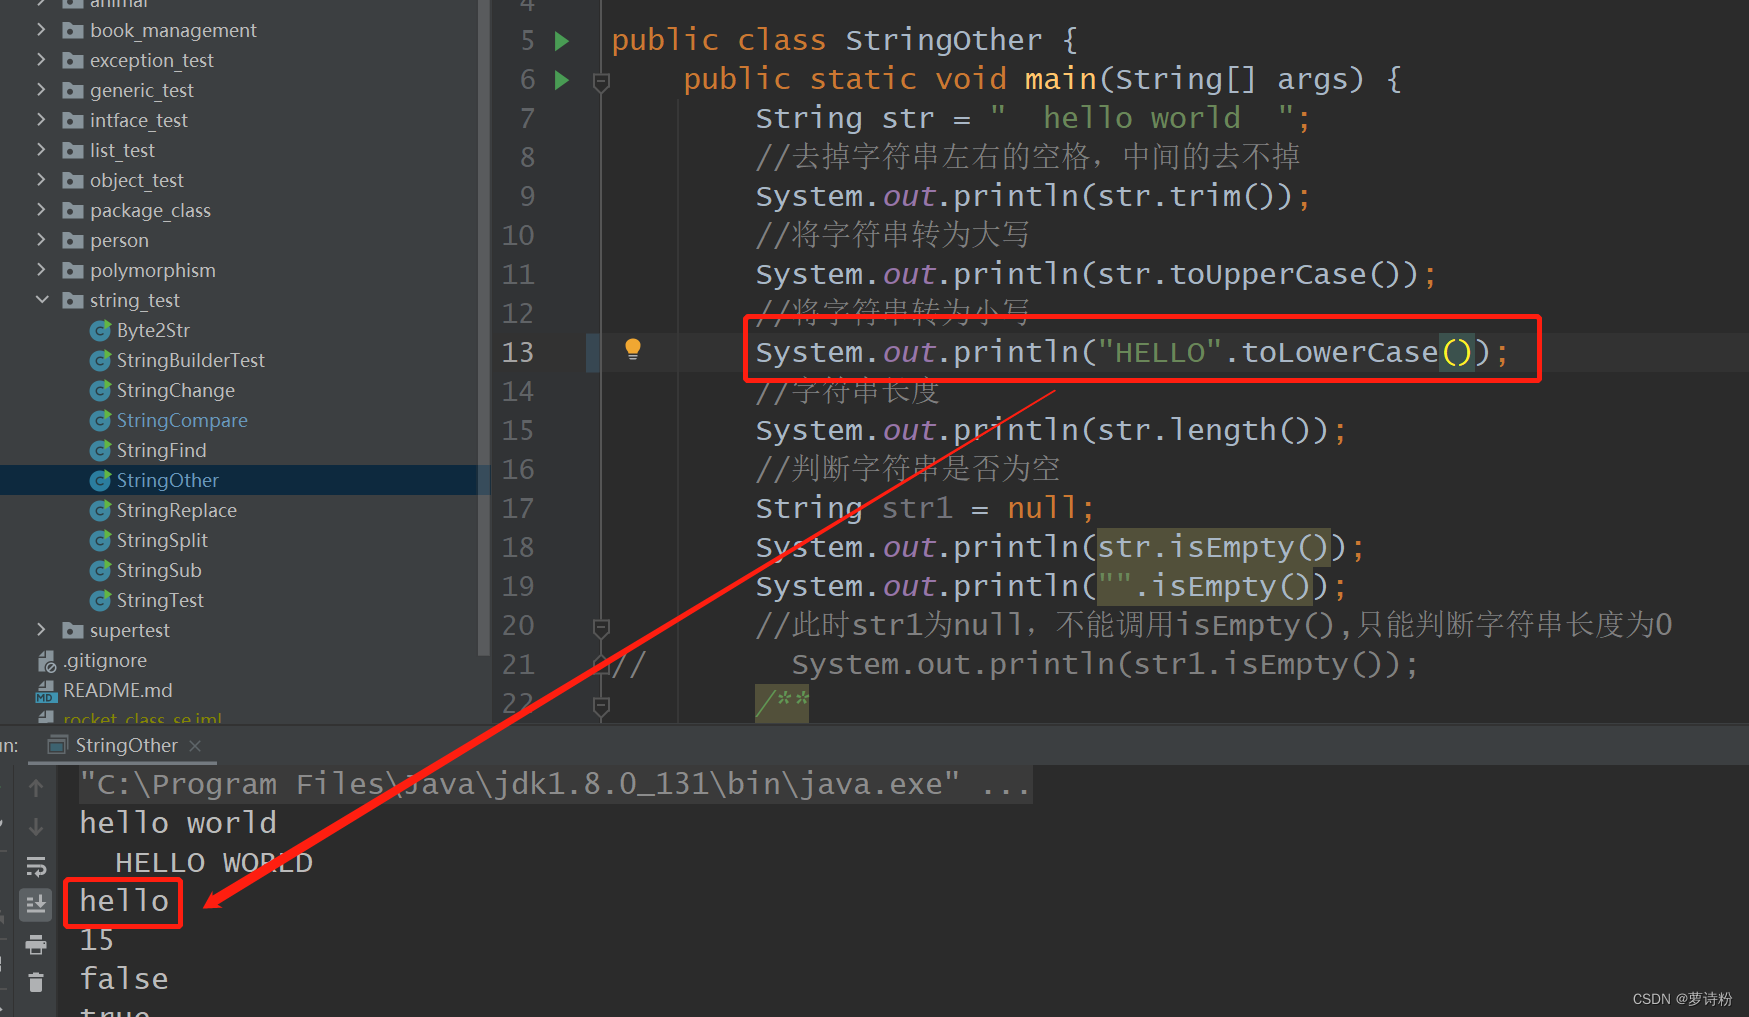Image resolution: width=1749 pixels, height=1017 pixels.
Task: Click the print console output icon
Action: click(36, 944)
